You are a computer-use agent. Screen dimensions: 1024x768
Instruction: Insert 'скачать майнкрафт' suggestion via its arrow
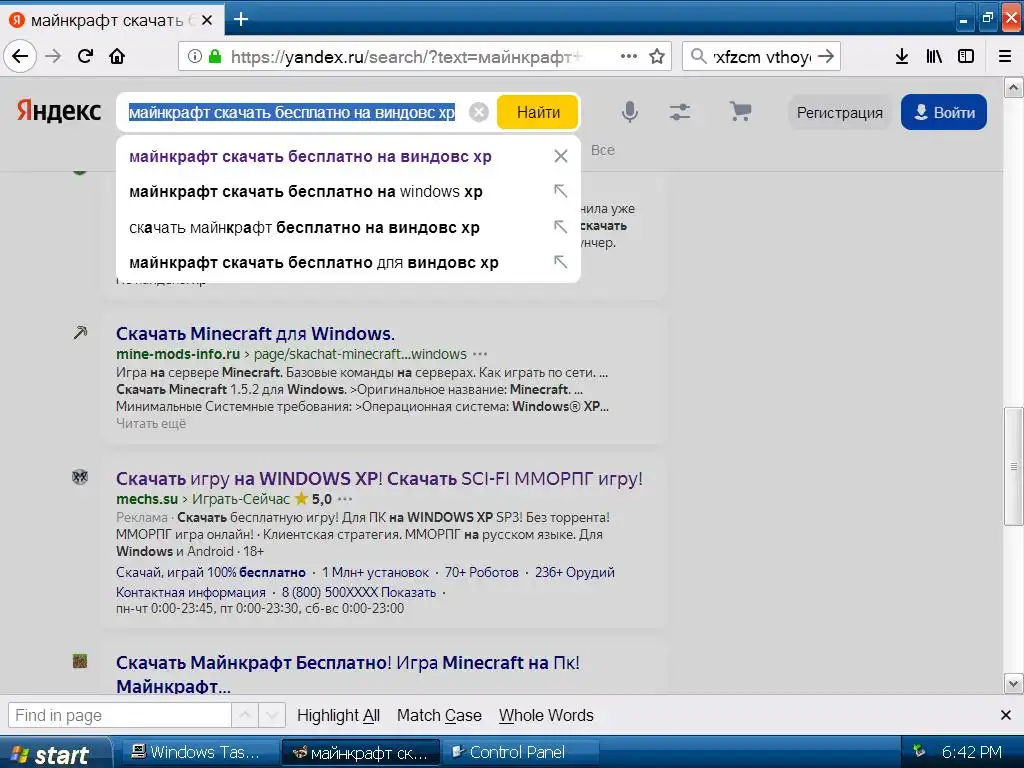560,227
